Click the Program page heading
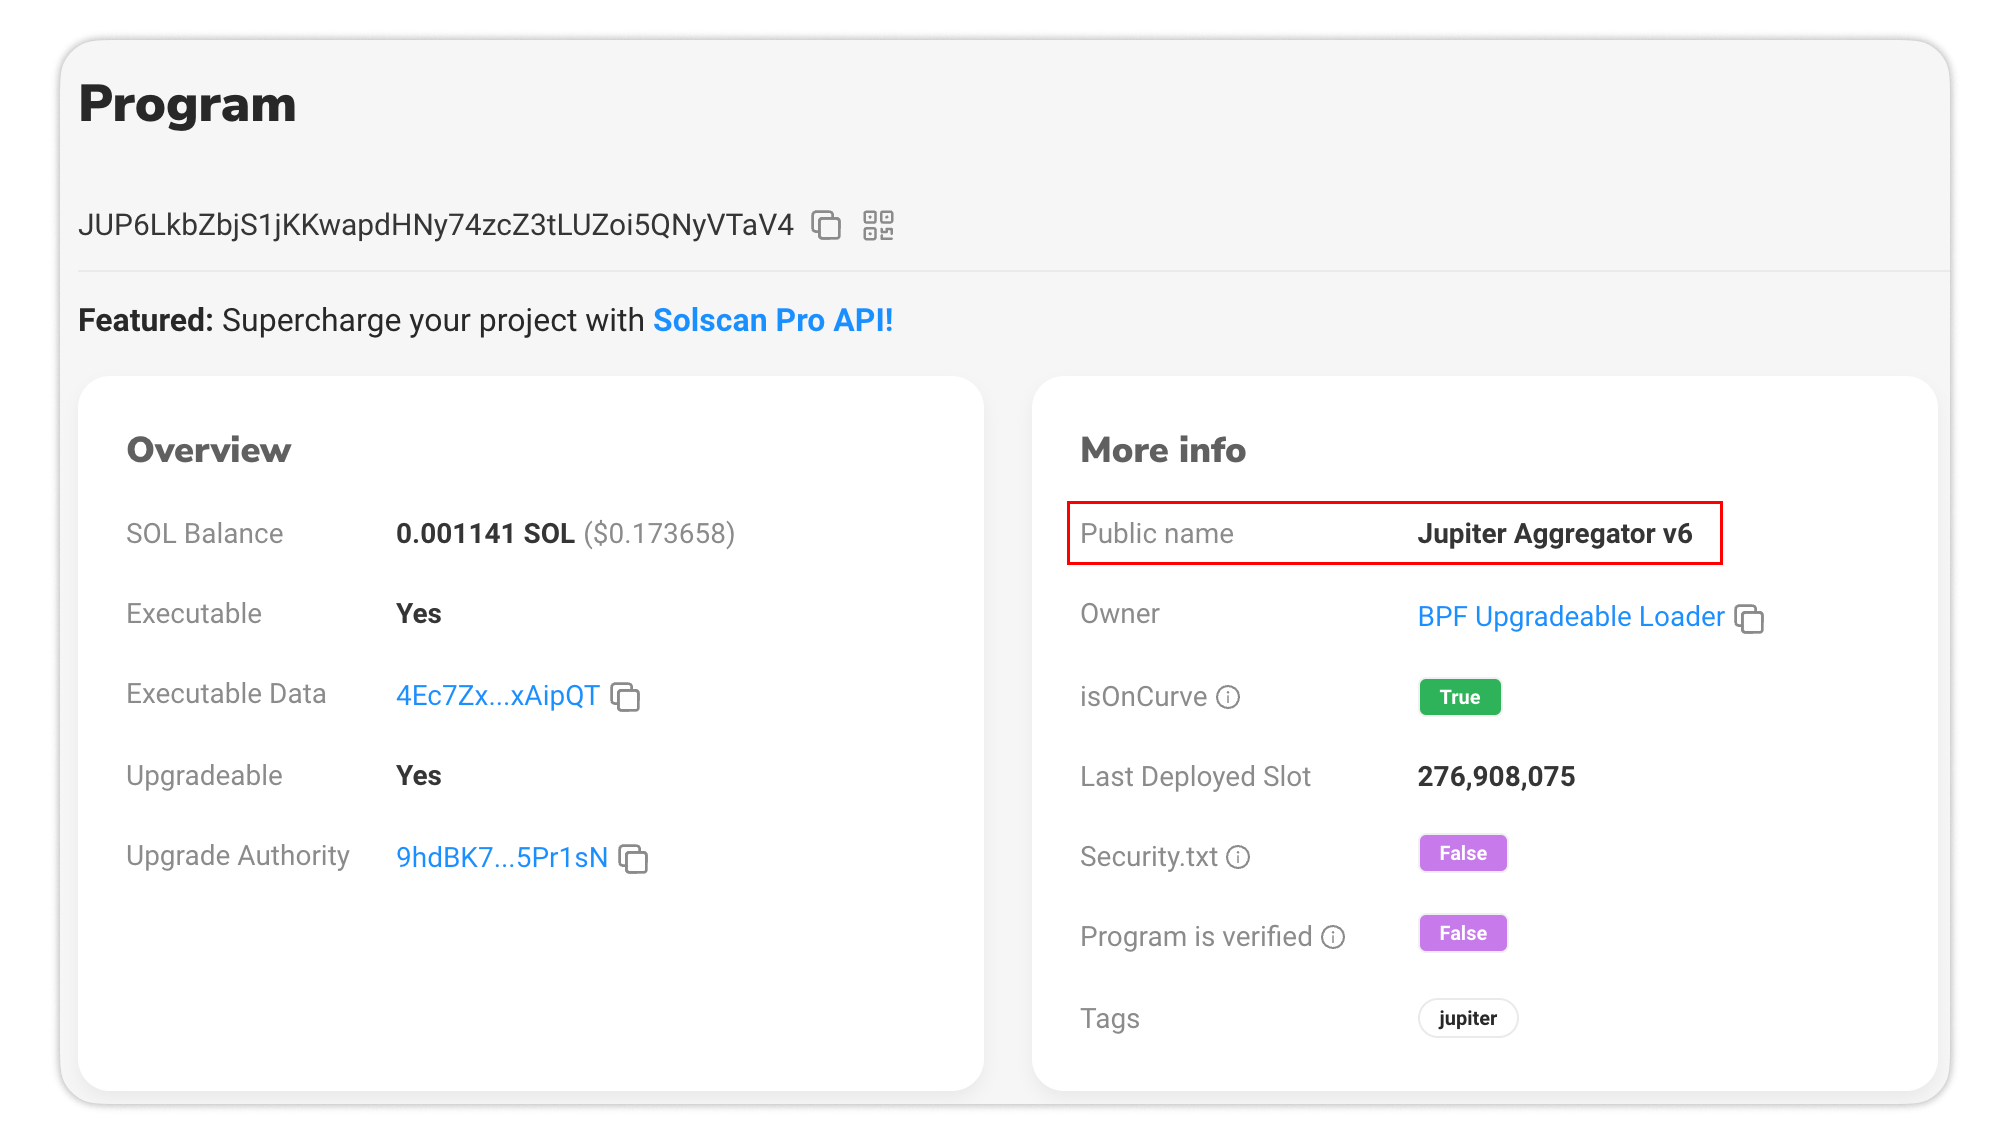2008x1144 pixels. [x=188, y=104]
